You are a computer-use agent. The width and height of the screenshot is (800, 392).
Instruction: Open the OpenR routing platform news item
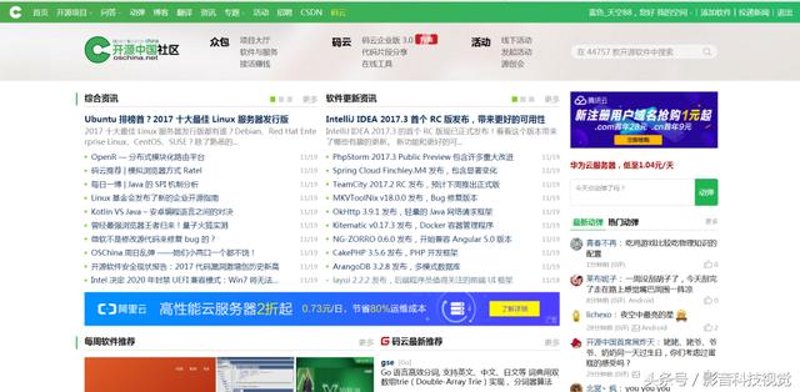(x=147, y=157)
